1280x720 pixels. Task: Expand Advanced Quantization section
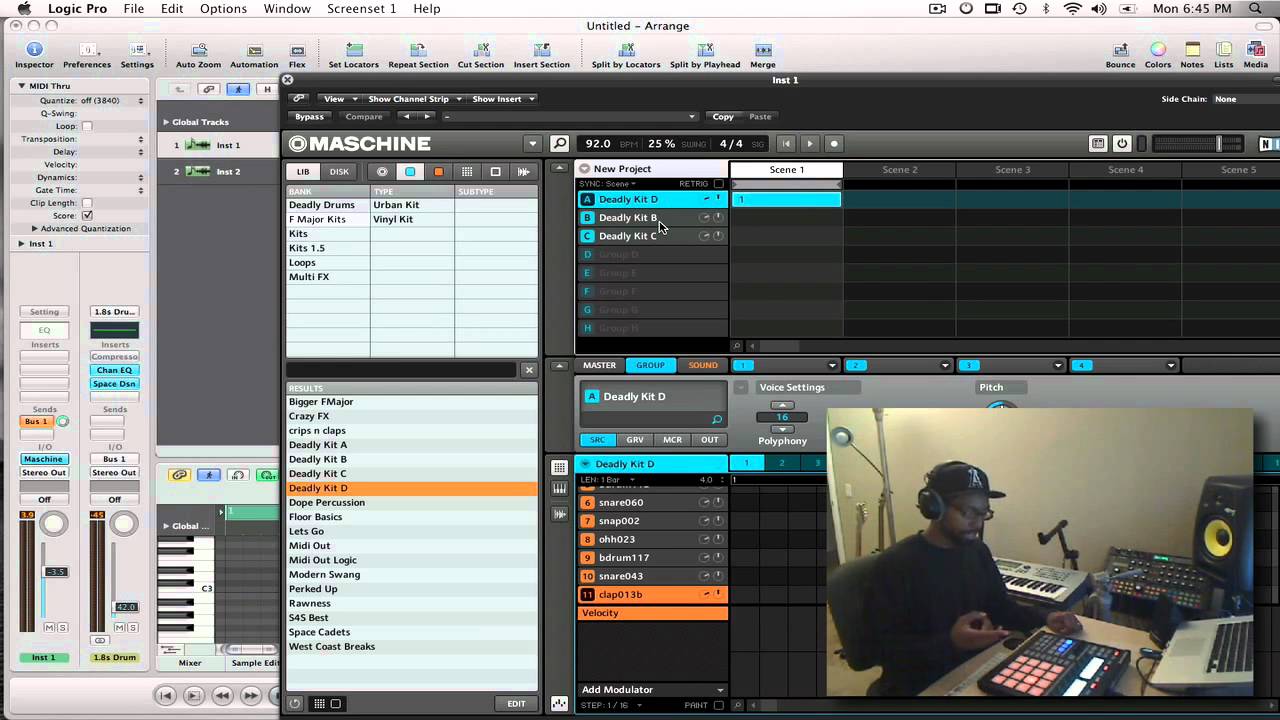[35, 229]
